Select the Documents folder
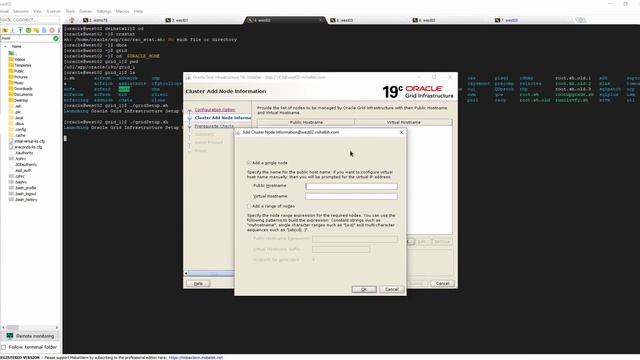Viewport: 640px width, 360px height. [20, 94]
